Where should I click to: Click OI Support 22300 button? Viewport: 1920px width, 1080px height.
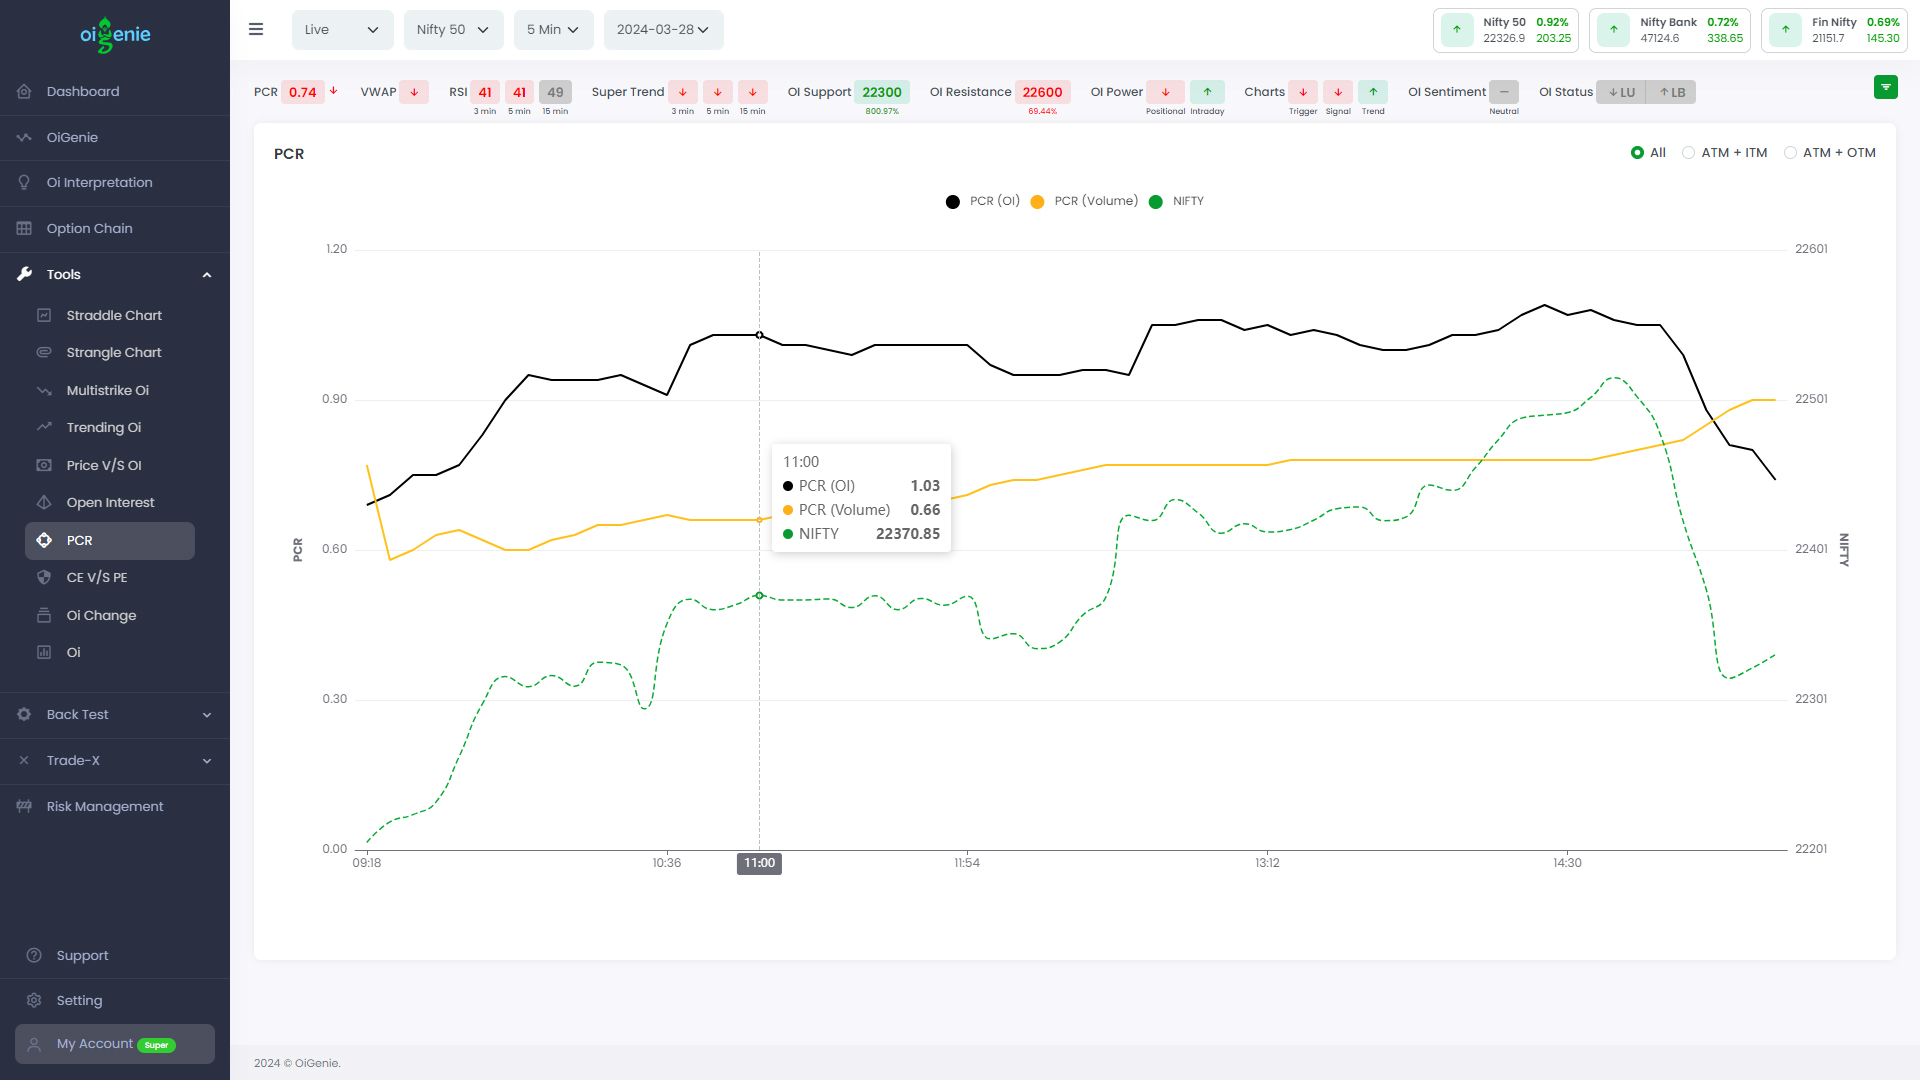882,92
